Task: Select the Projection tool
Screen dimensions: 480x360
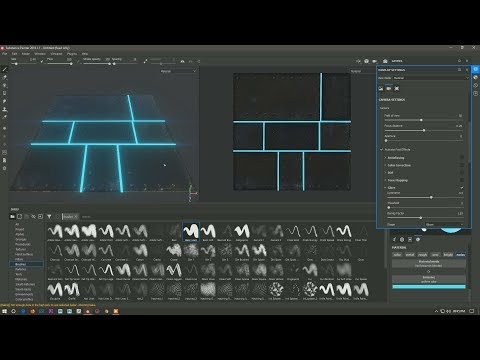Action: click(5, 85)
